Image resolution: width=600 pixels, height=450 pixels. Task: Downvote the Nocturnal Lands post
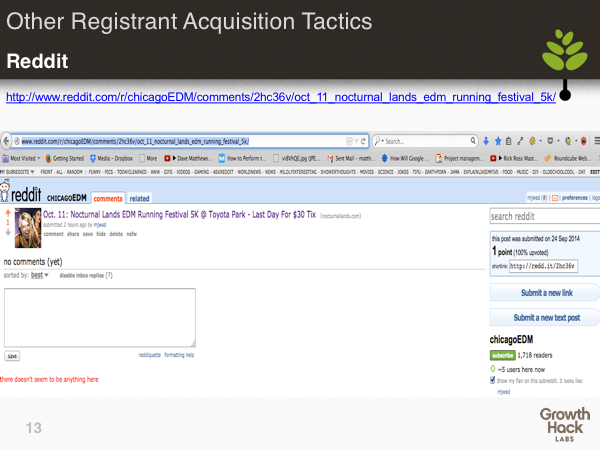(8, 232)
